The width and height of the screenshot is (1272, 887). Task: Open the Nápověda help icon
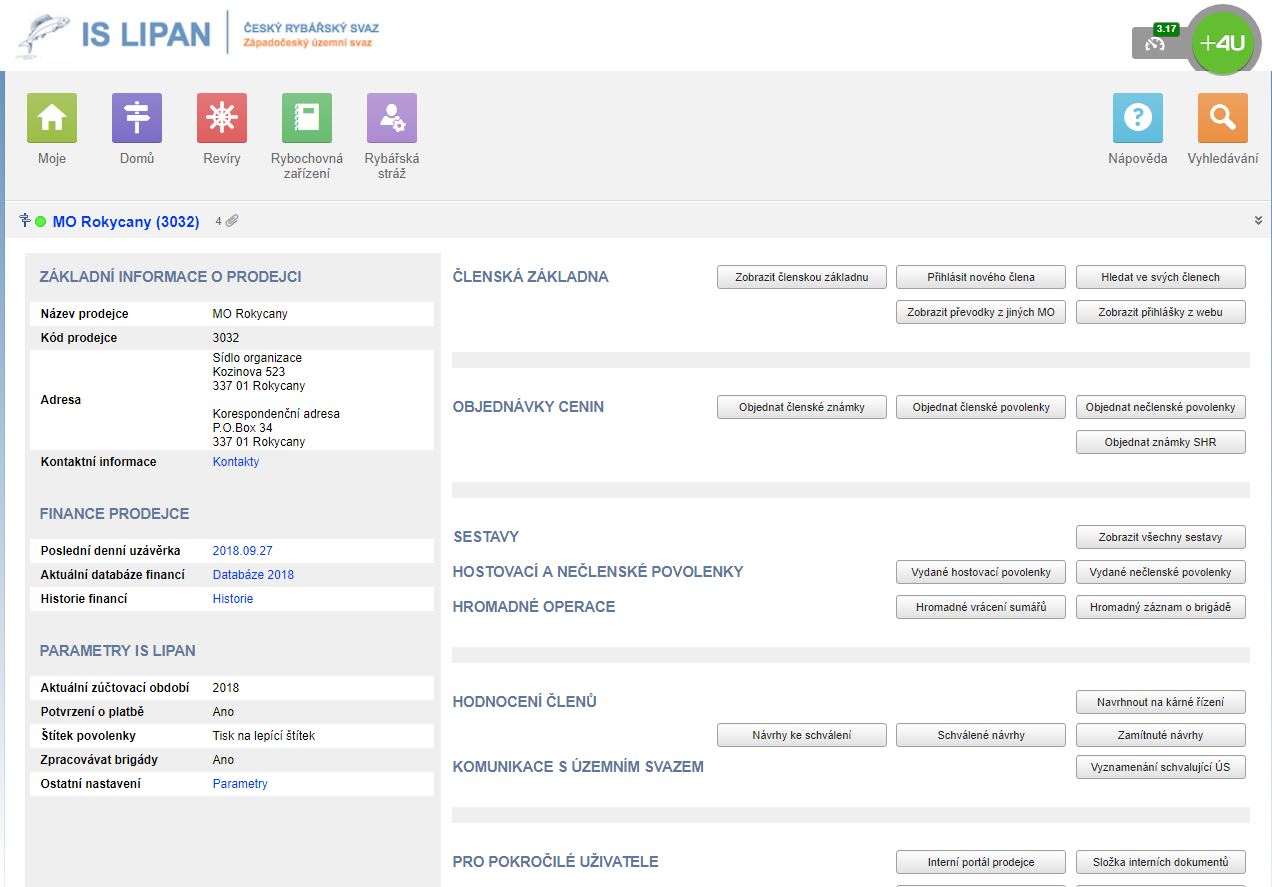[1138, 119]
